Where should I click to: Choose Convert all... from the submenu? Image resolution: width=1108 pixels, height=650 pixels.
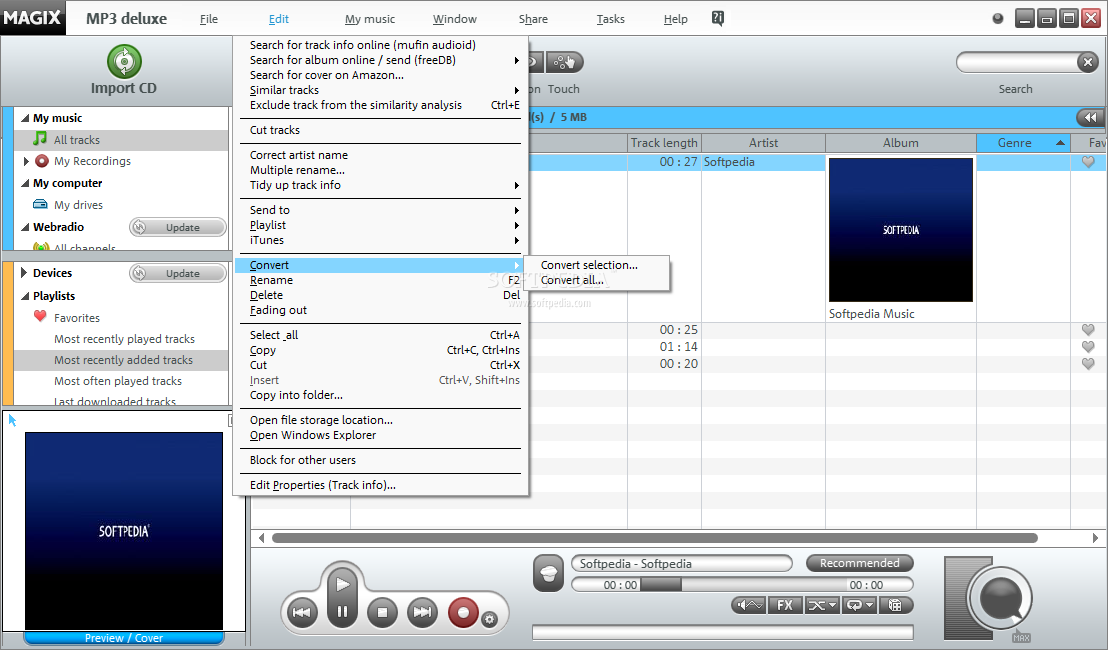[572, 280]
